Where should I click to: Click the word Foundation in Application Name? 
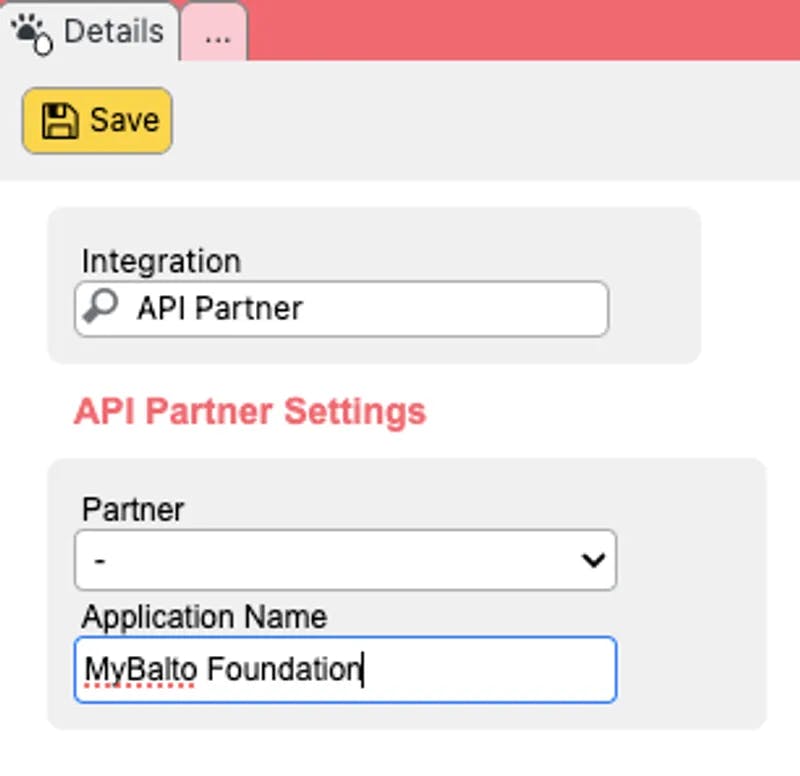pyautogui.click(x=282, y=669)
